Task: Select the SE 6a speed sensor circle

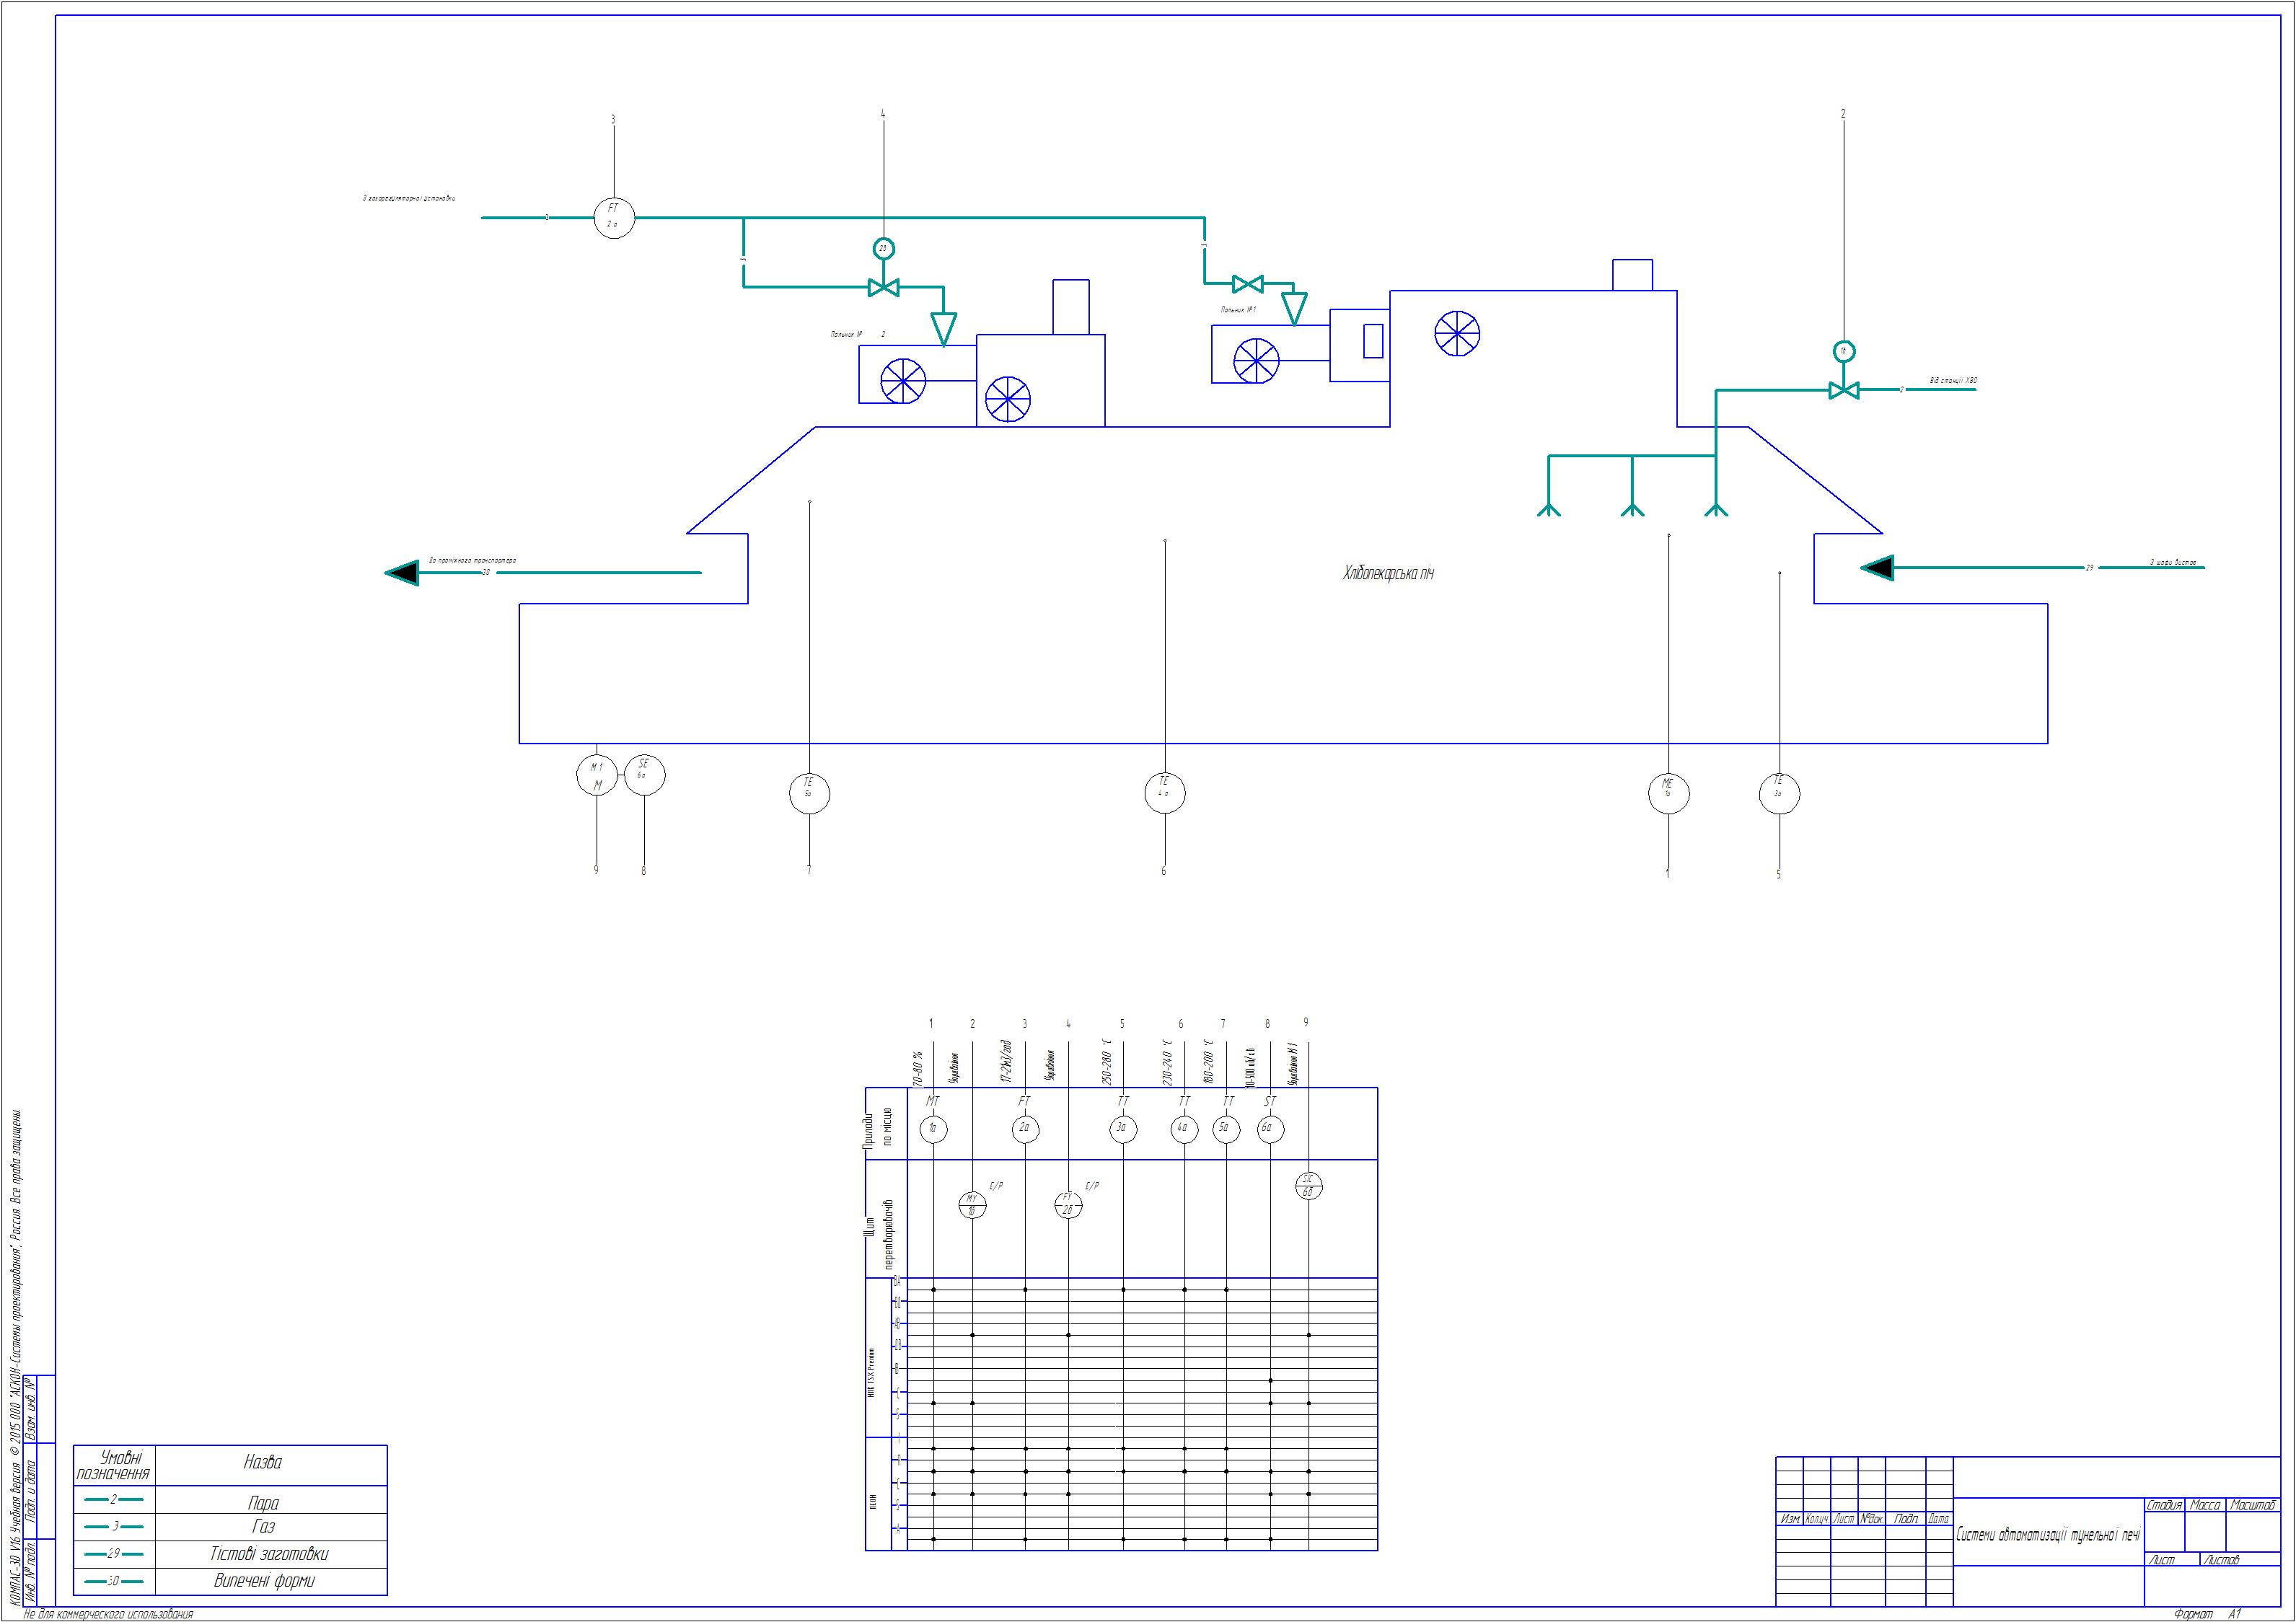Action: tap(644, 775)
